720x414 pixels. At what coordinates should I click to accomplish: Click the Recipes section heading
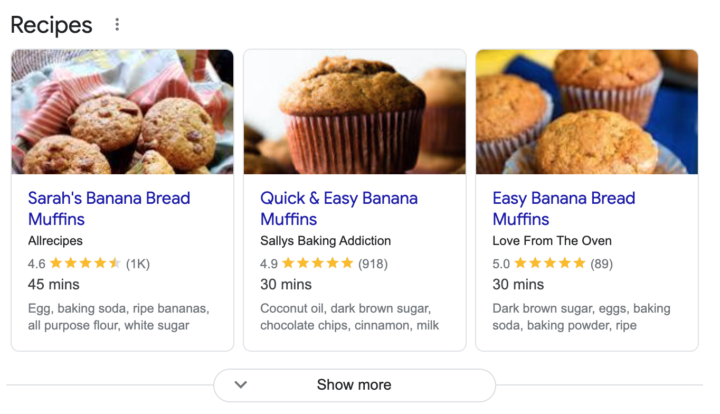pyautogui.click(x=51, y=25)
